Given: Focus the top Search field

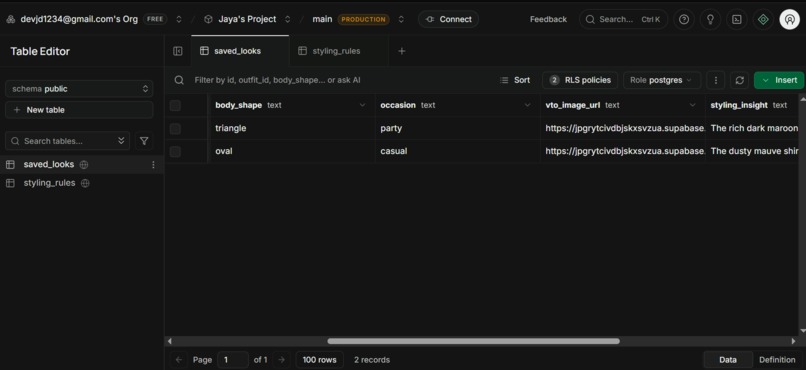Looking at the screenshot, I should click(x=624, y=20).
